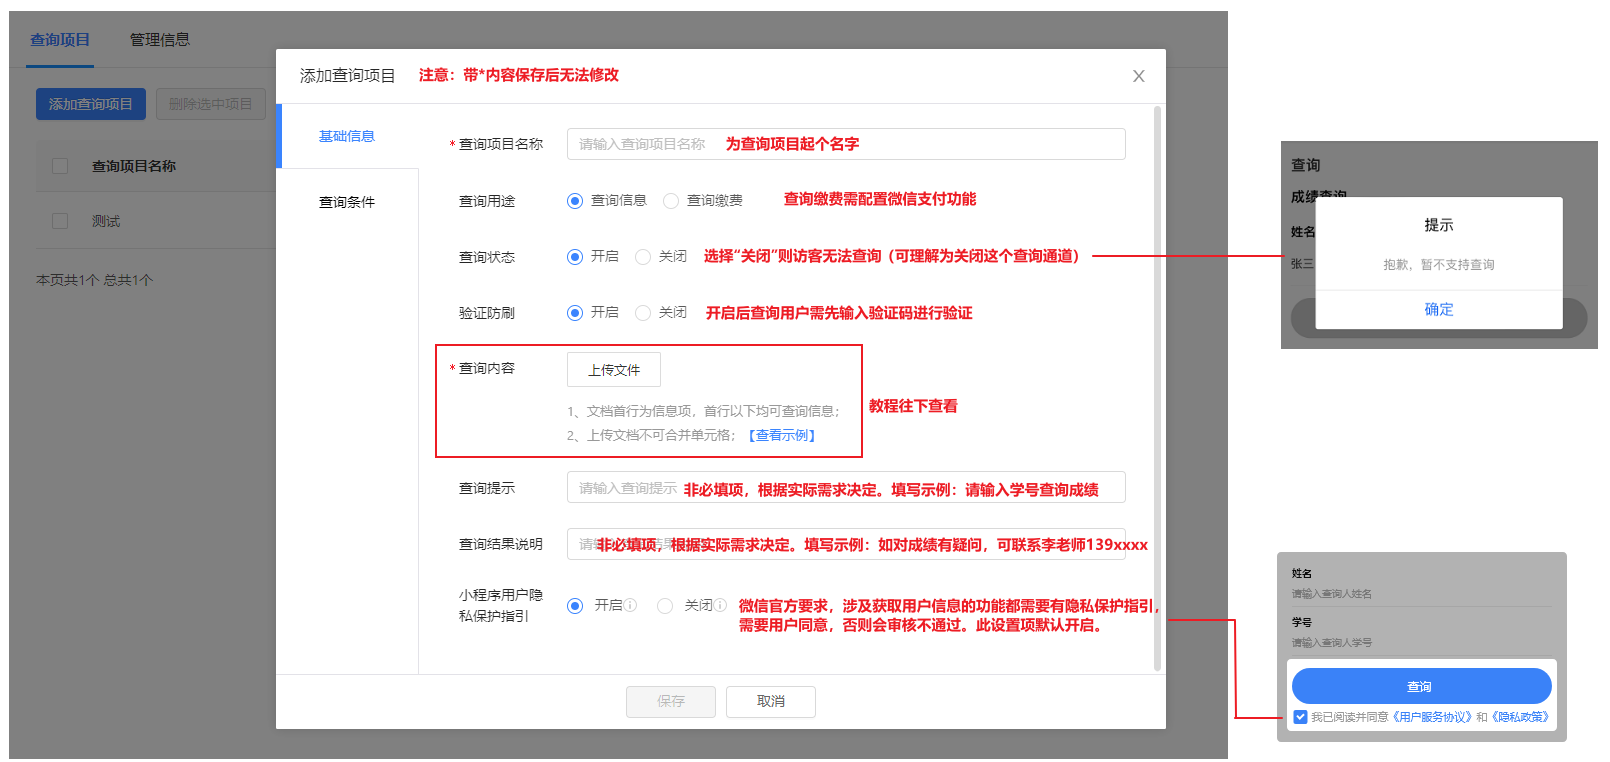Uncheck the 我已阅读并同意 agreement checkbox
Image resolution: width=1610 pixels, height=762 pixels.
point(1300,717)
